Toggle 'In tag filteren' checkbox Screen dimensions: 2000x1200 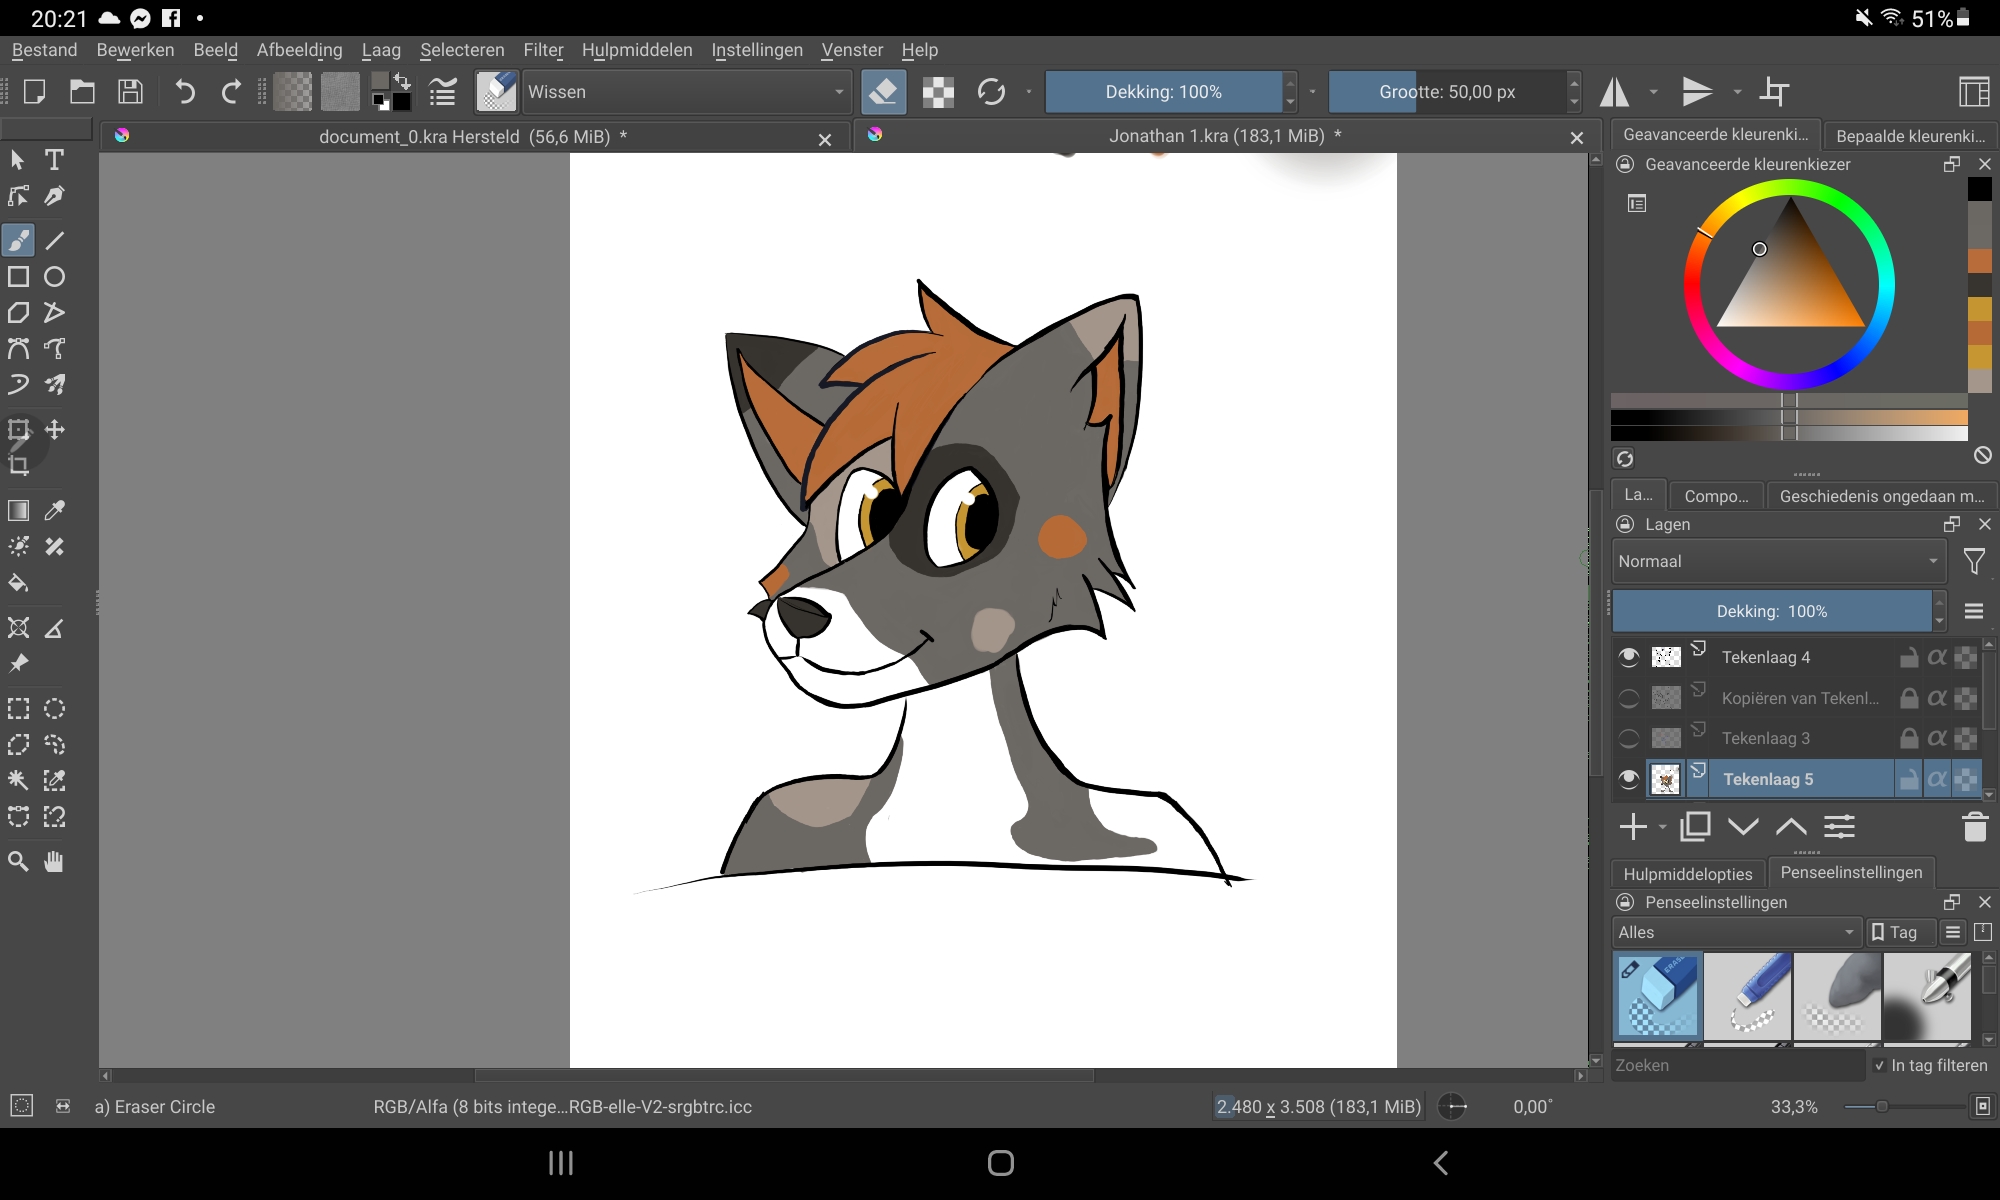point(1880,1065)
